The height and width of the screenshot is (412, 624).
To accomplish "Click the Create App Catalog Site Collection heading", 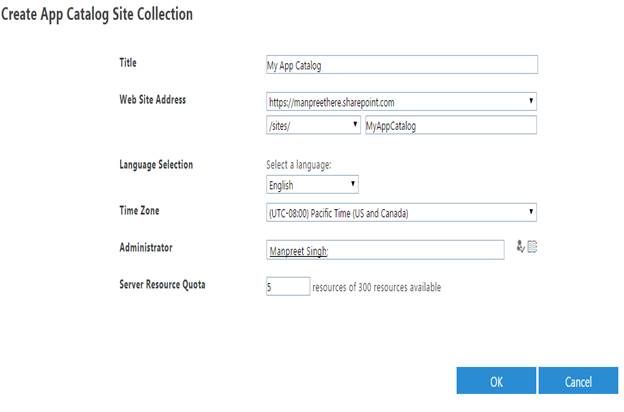I will (99, 15).
